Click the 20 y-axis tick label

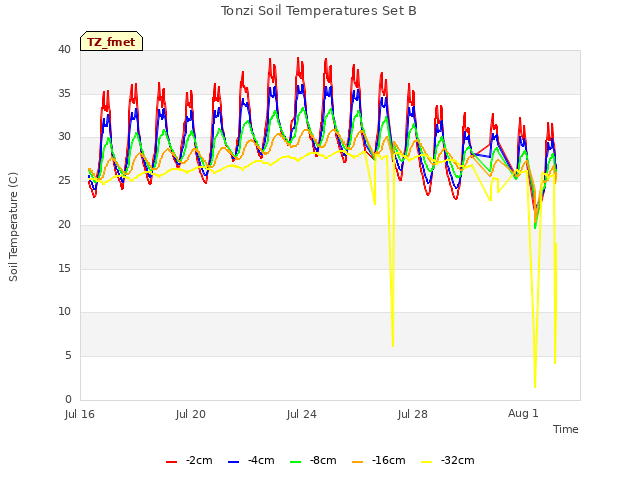[64, 224]
